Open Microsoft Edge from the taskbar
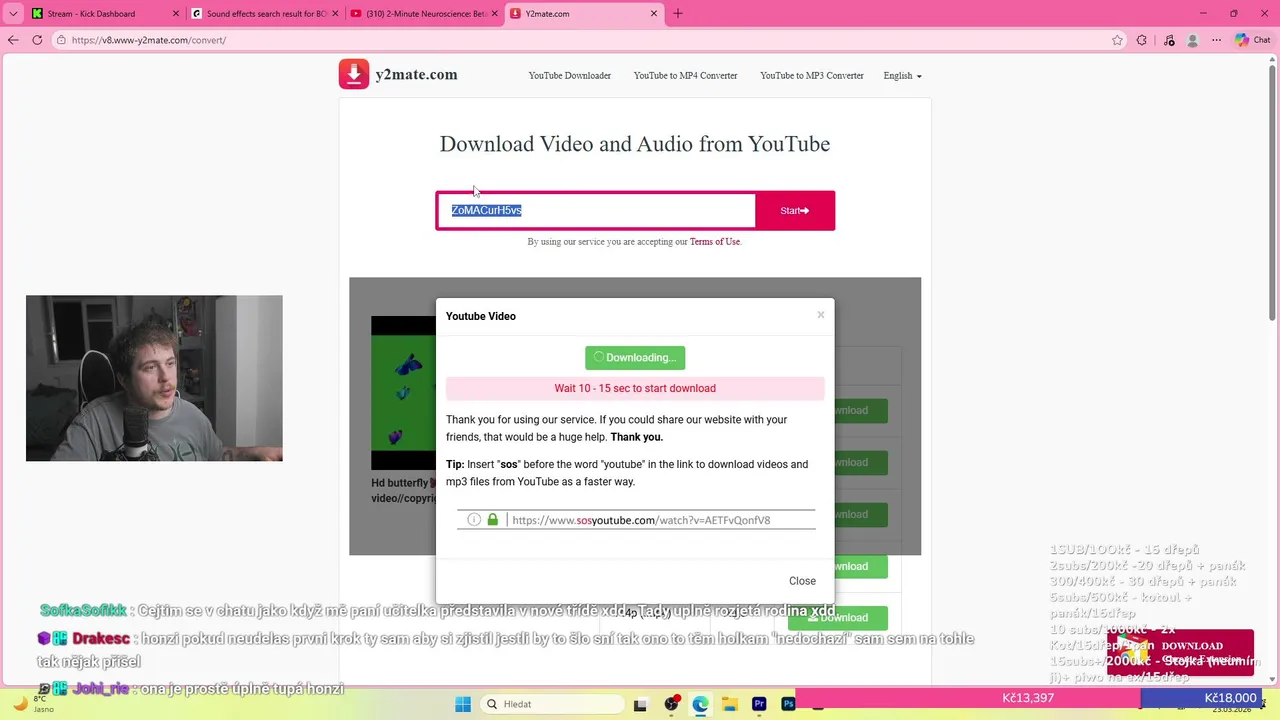The image size is (1280, 720). coord(700,704)
